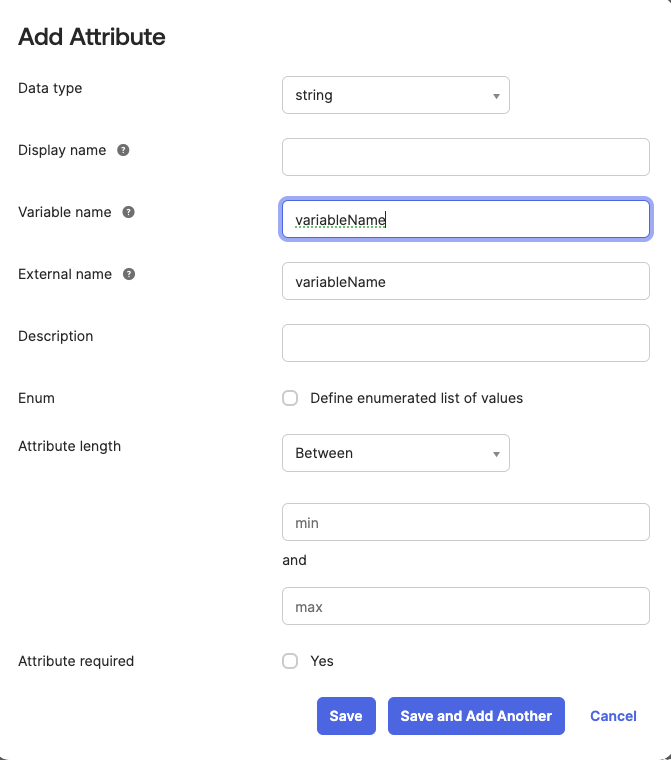Check the Attribute required Yes checkbox
671x760 pixels.
click(290, 661)
